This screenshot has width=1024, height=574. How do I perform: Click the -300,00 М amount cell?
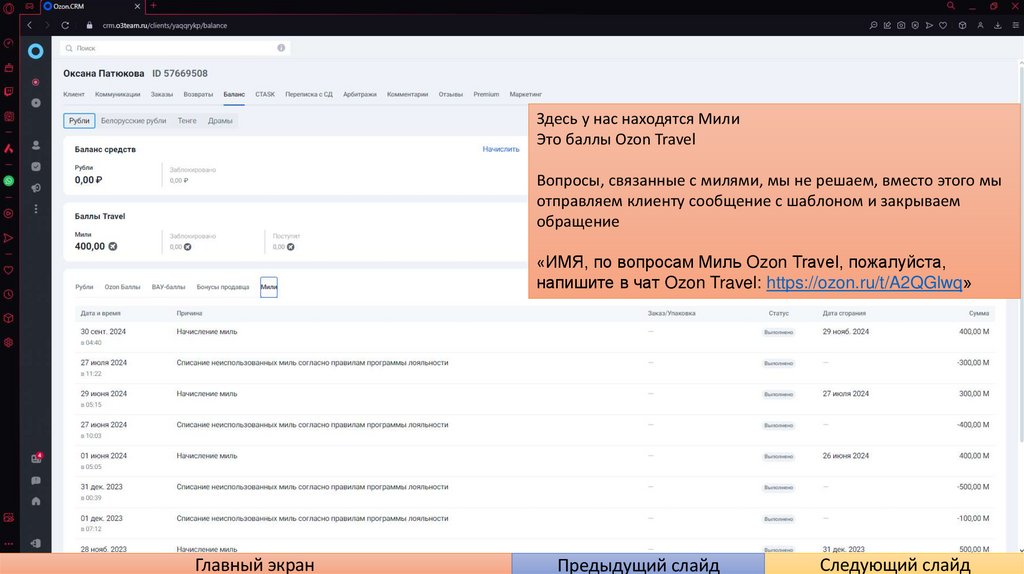(972, 362)
